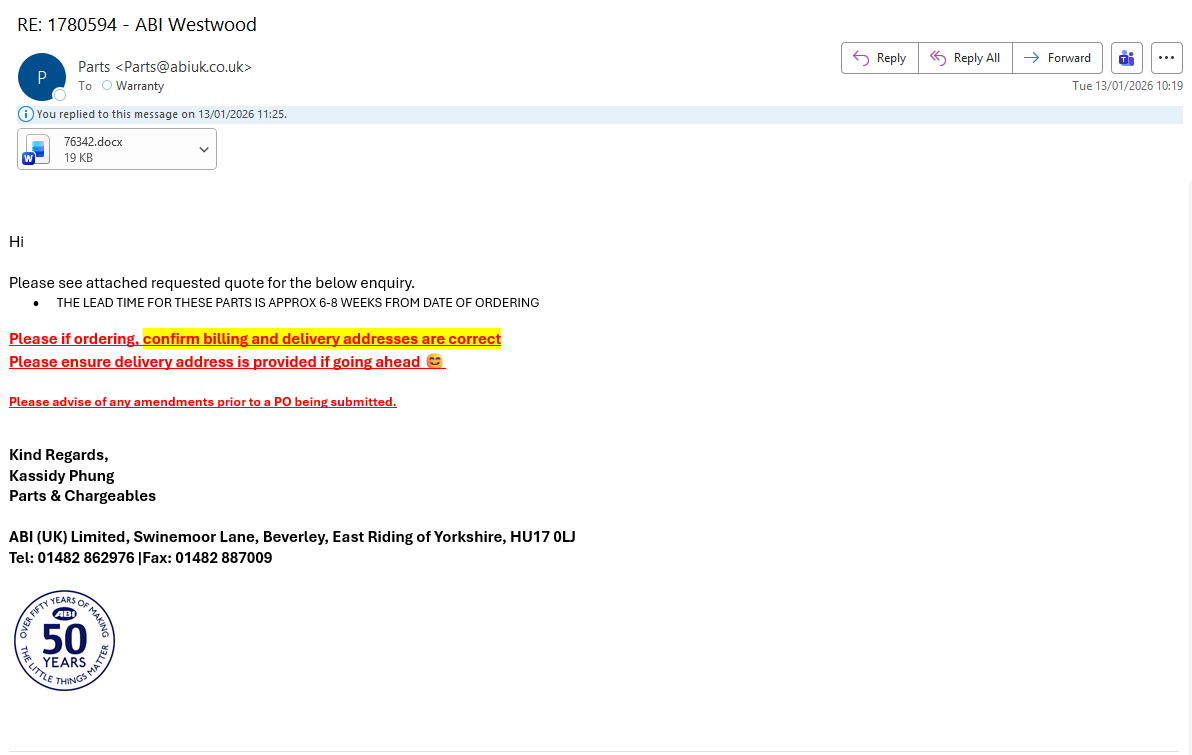The image size is (1192, 755).
Task: Click the 'You replied to this message' info bar
Action: point(600,115)
